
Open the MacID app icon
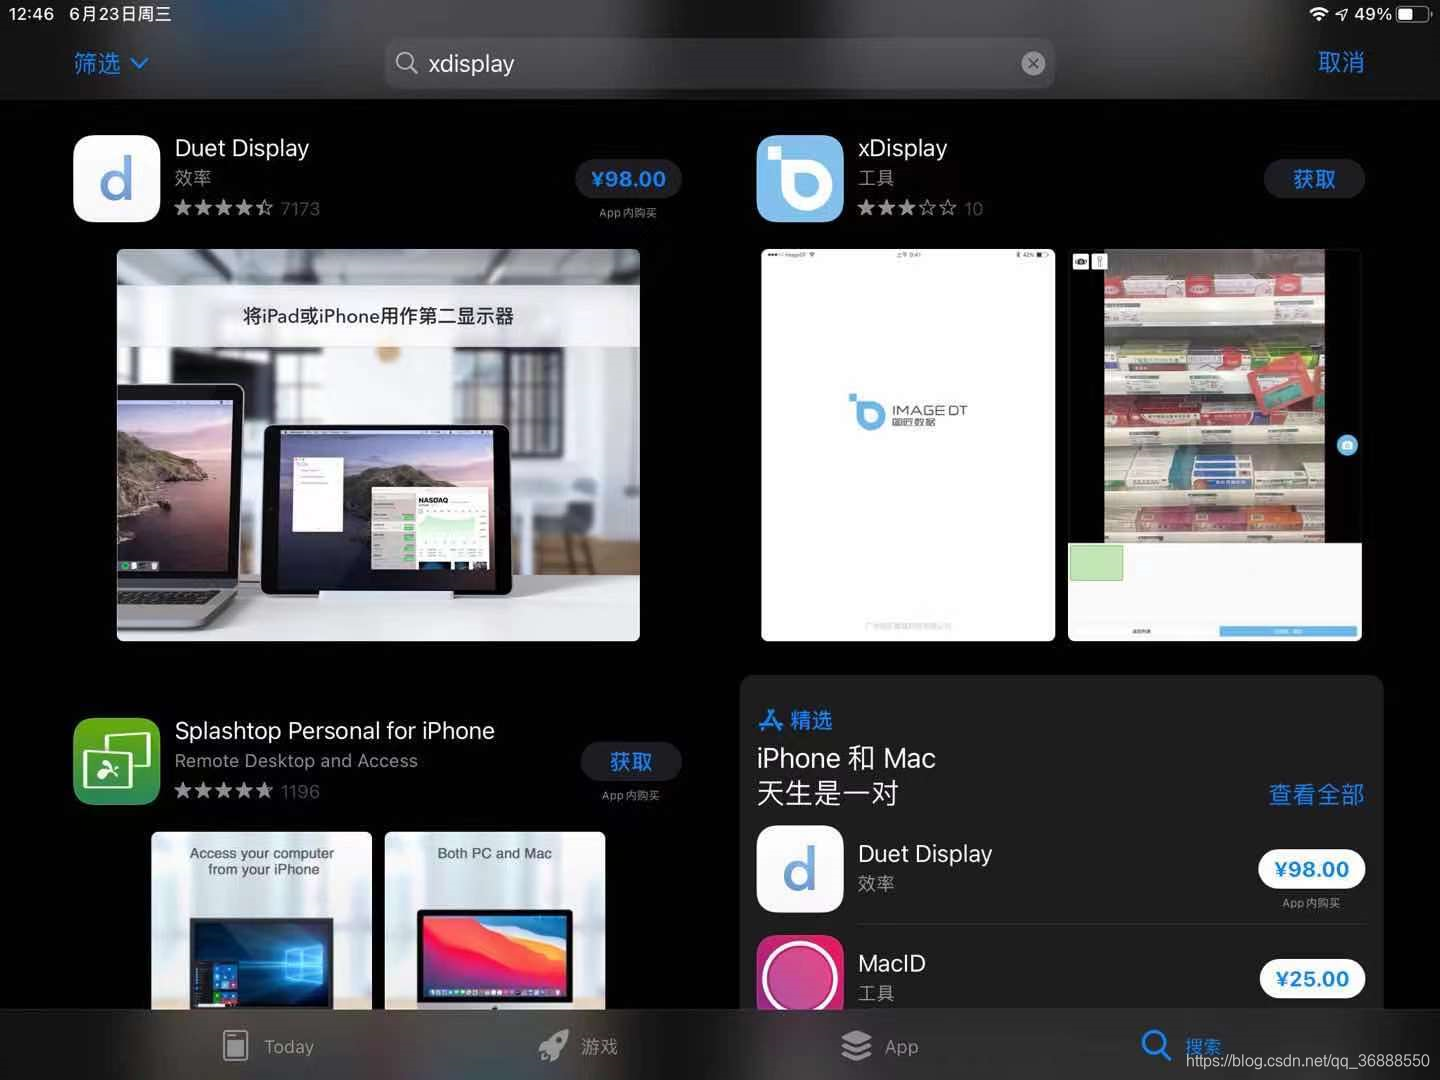point(800,973)
